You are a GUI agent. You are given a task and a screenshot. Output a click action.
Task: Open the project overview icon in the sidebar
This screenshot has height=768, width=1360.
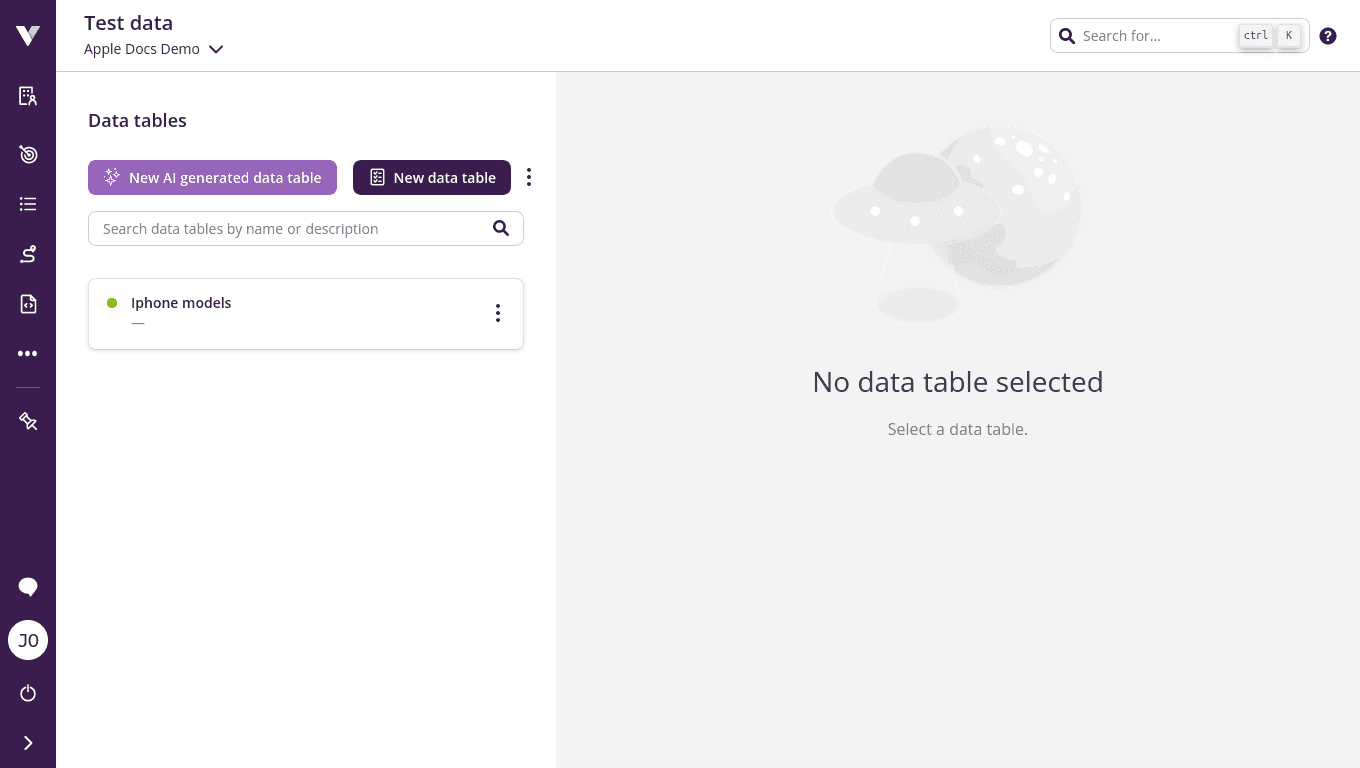click(x=27, y=96)
